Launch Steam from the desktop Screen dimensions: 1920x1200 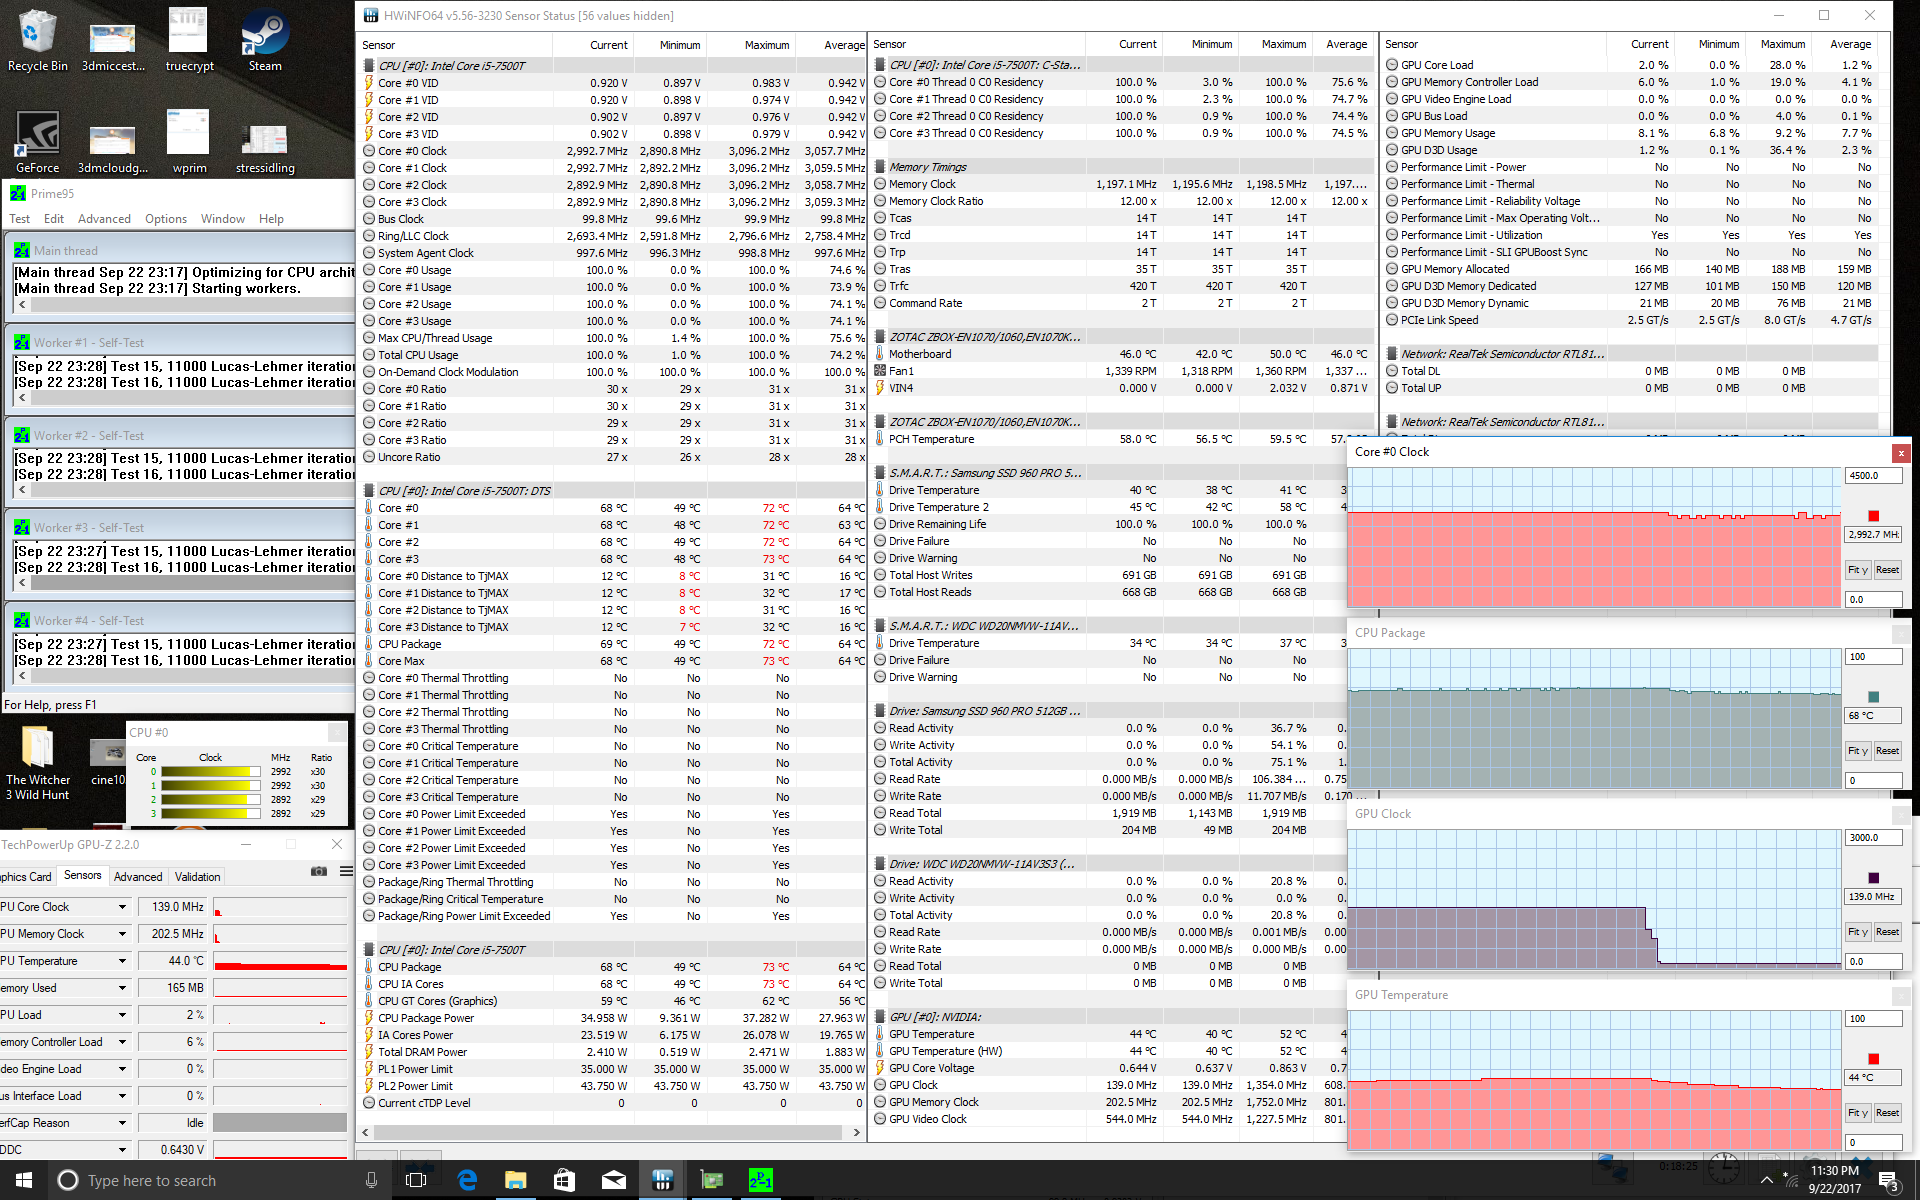coord(265,40)
